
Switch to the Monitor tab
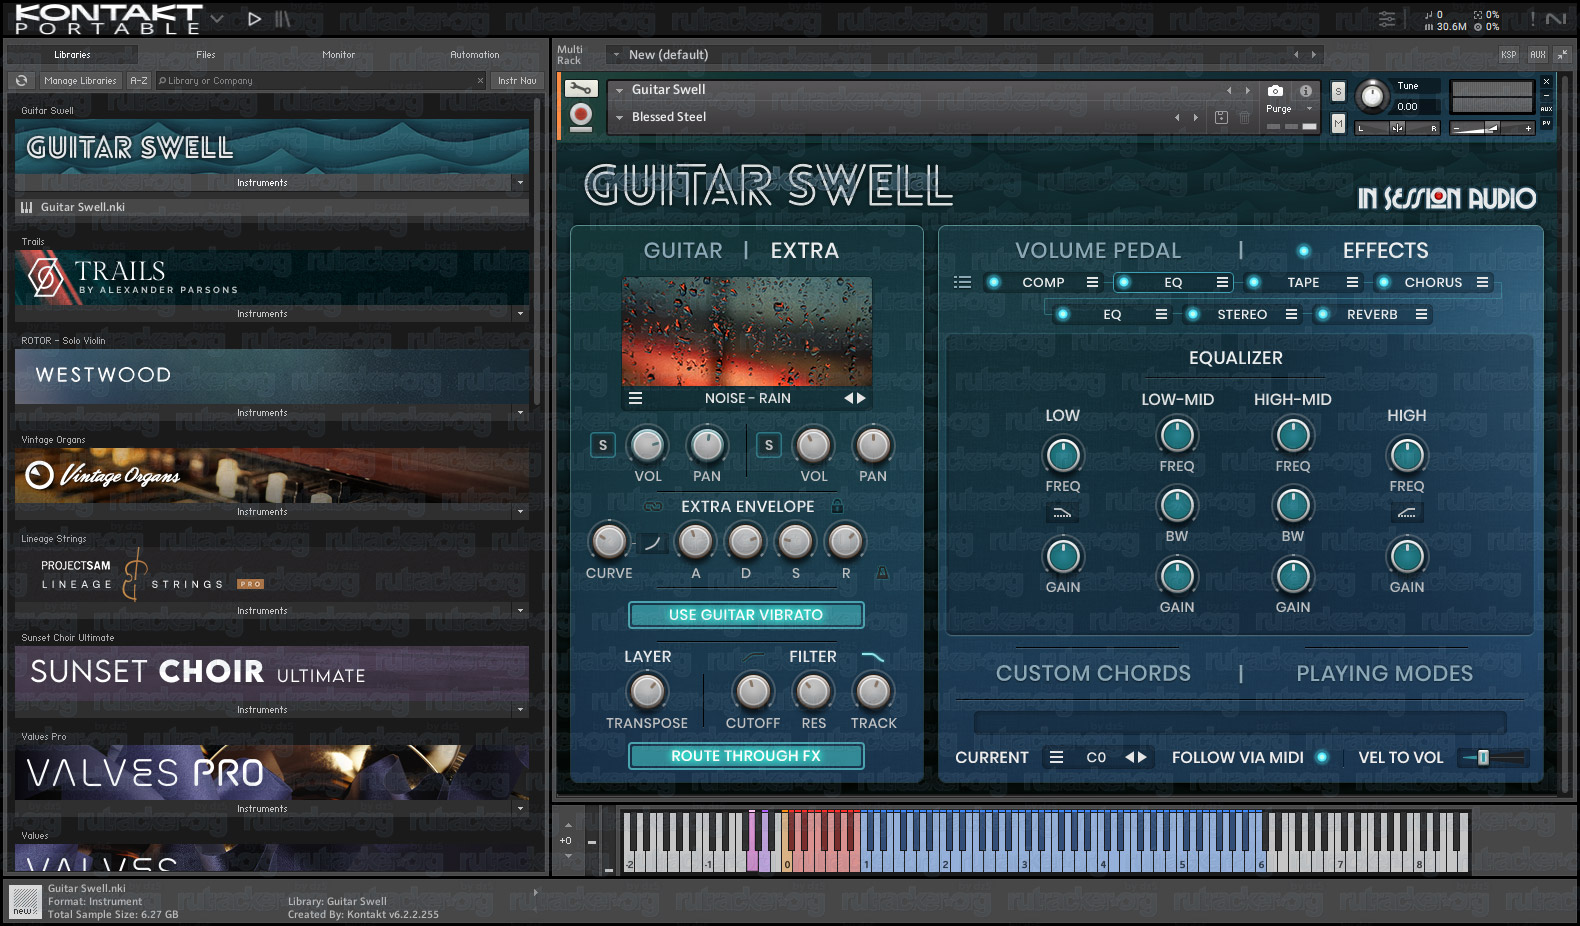[x=339, y=55]
